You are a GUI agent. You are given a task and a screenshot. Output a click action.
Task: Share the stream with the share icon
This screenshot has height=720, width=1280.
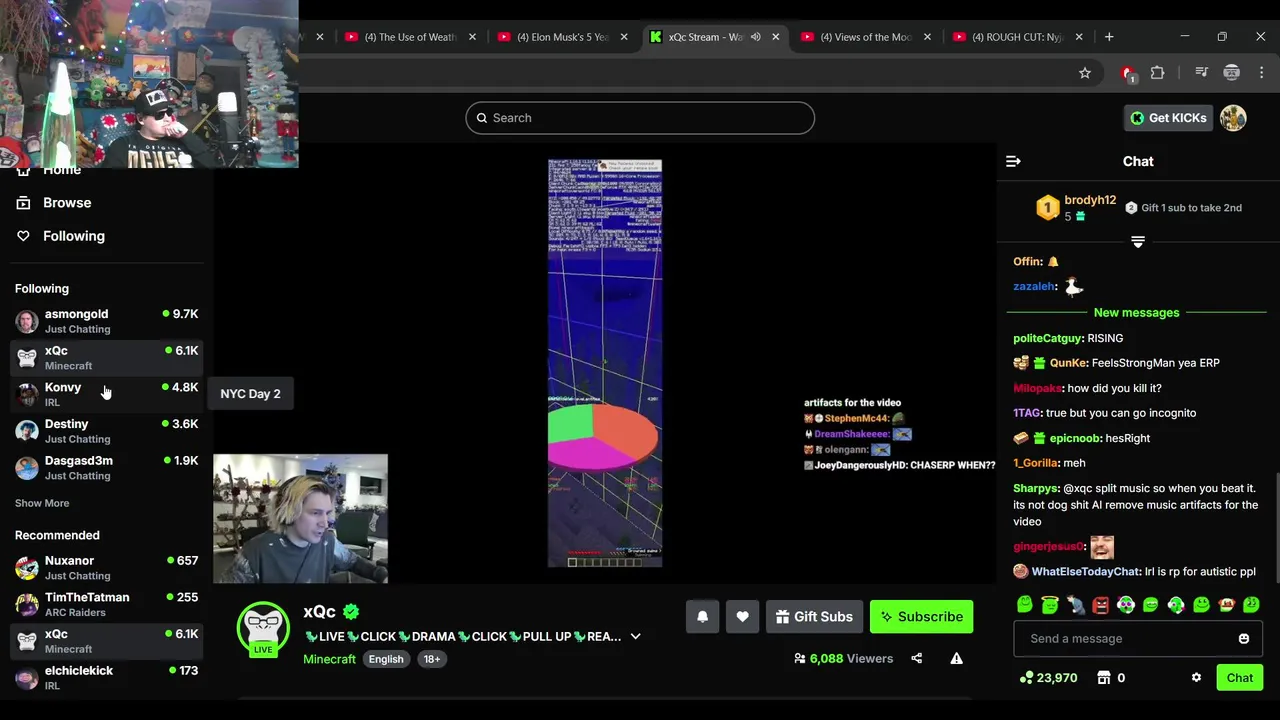click(917, 658)
